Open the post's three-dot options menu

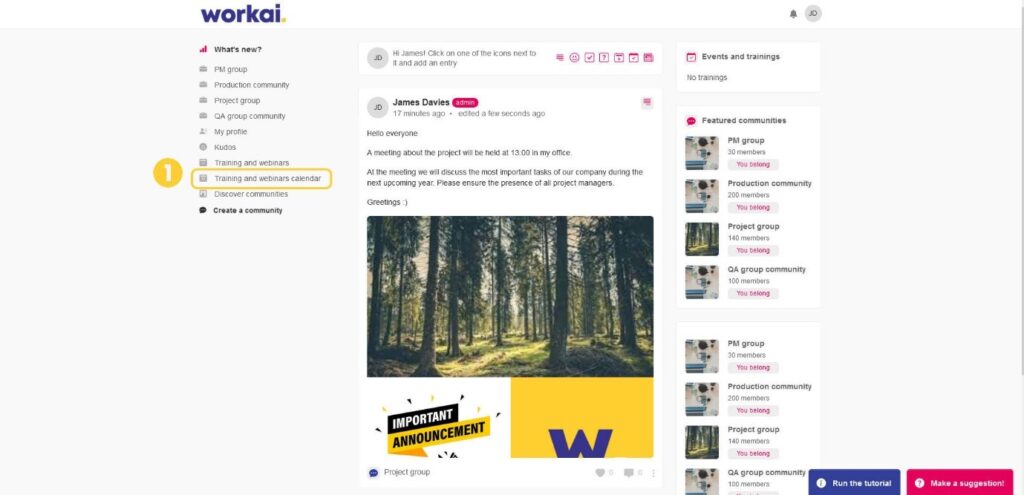(x=653, y=473)
